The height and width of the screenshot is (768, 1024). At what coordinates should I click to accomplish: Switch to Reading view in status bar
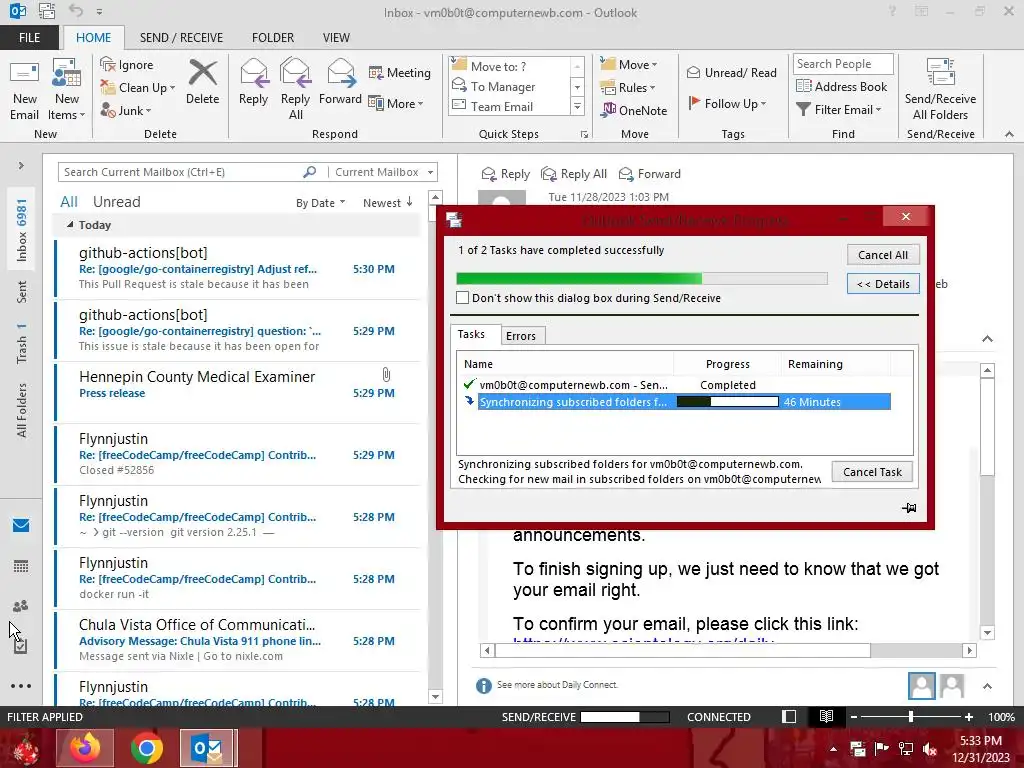pos(826,716)
